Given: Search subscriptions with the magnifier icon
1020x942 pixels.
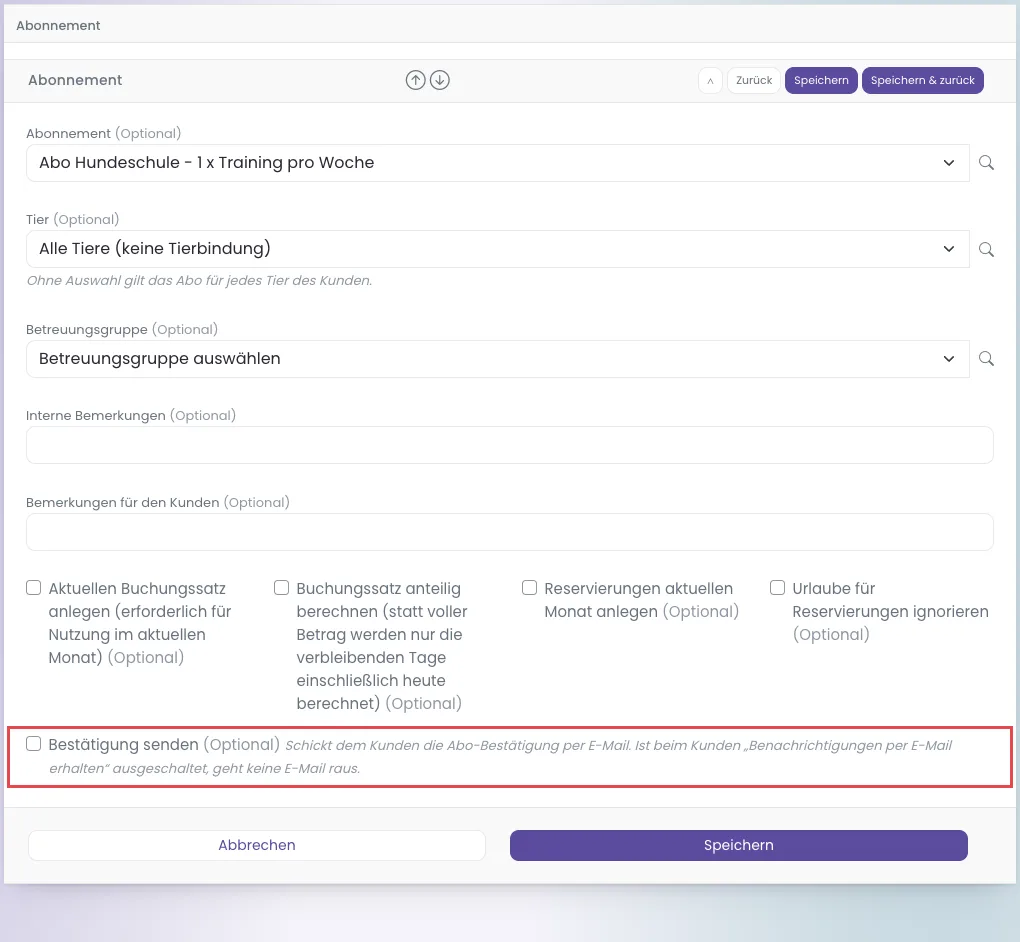Looking at the screenshot, I should click(986, 163).
